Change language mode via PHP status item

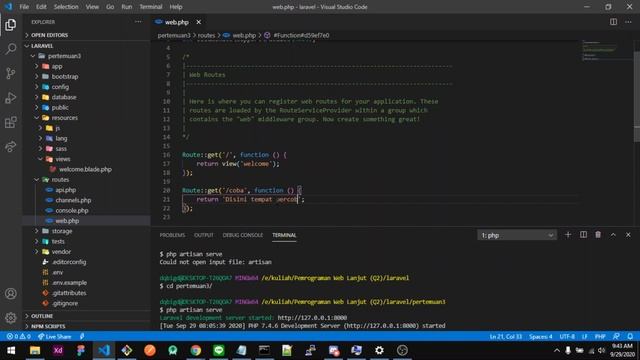pos(600,336)
